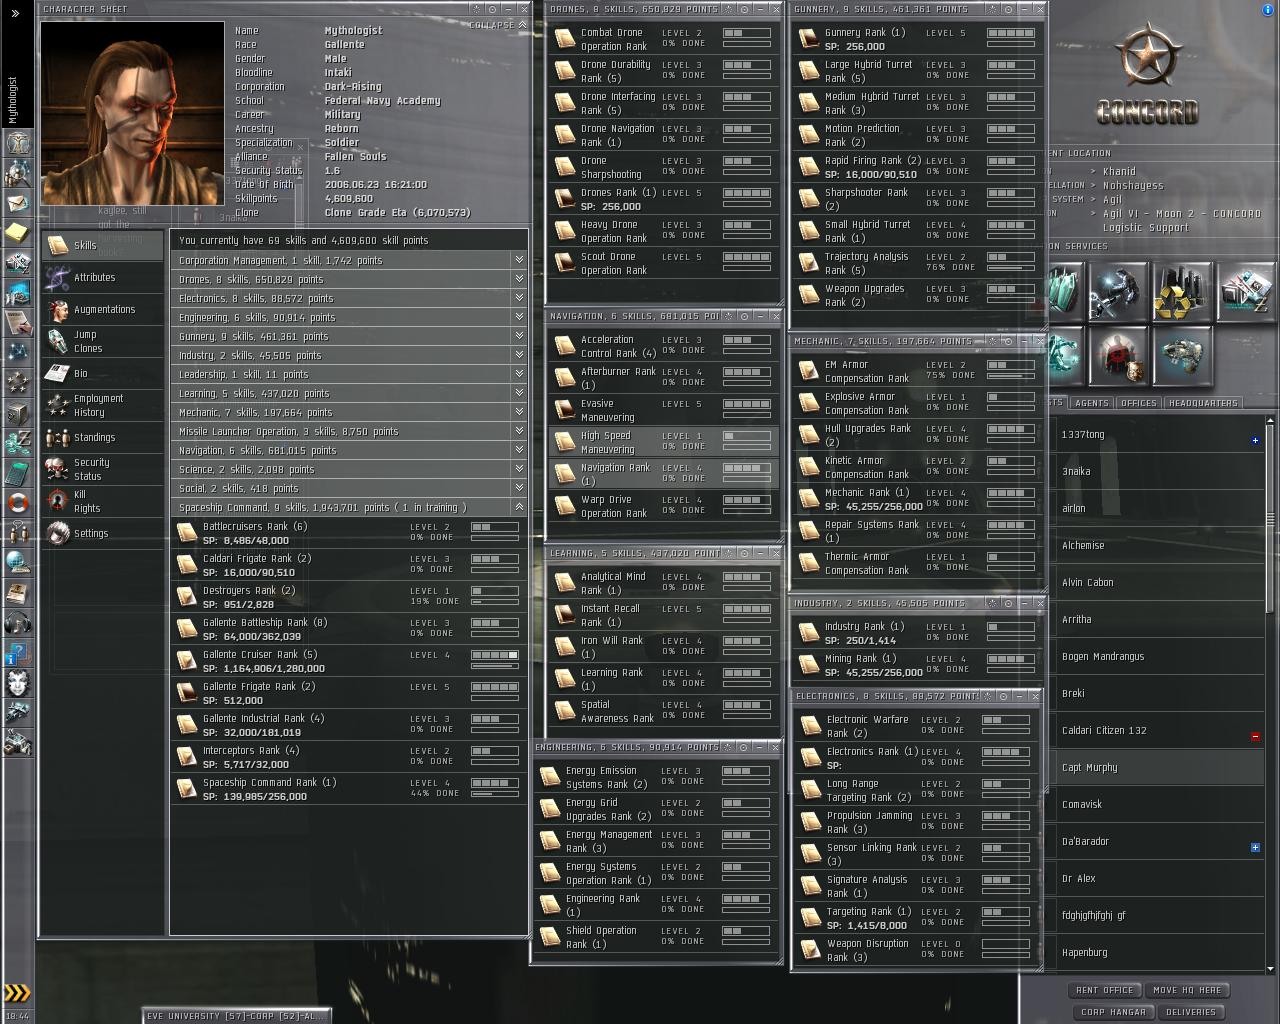Screen dimensions: 1280x1024
Task: Click the Move HQ Here button
Action: coord(1187,990)
